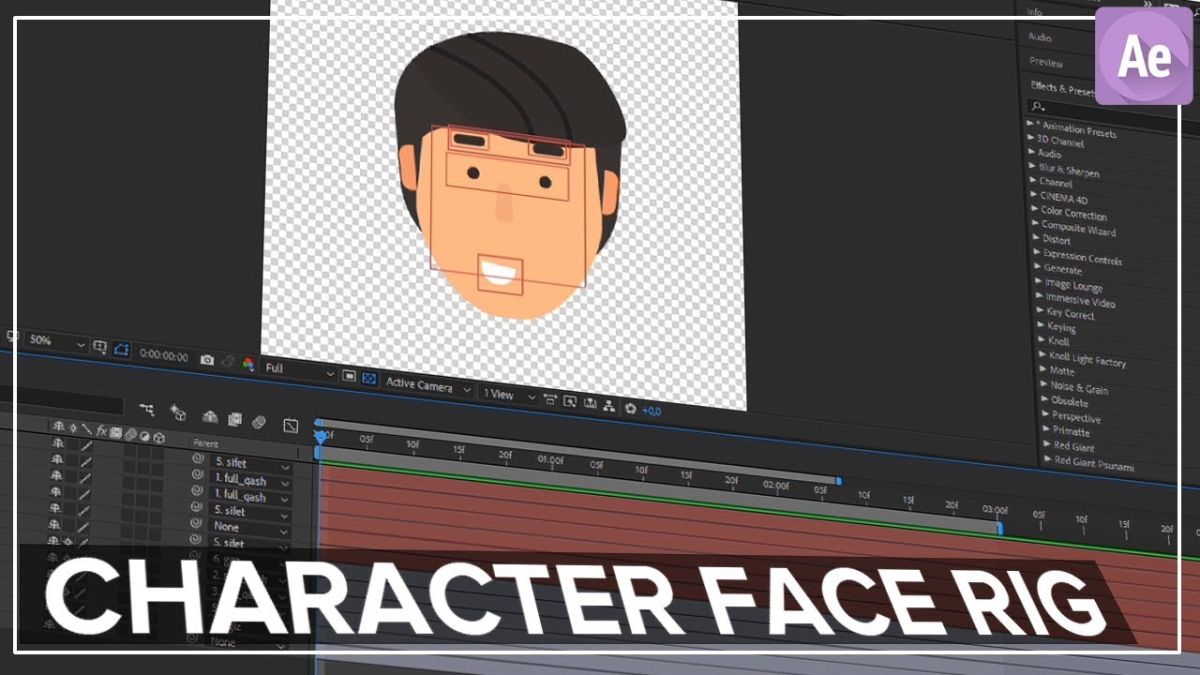Click the 0:00:00:00 timecode
This screenshot has height=675, width=1200.
164,355
